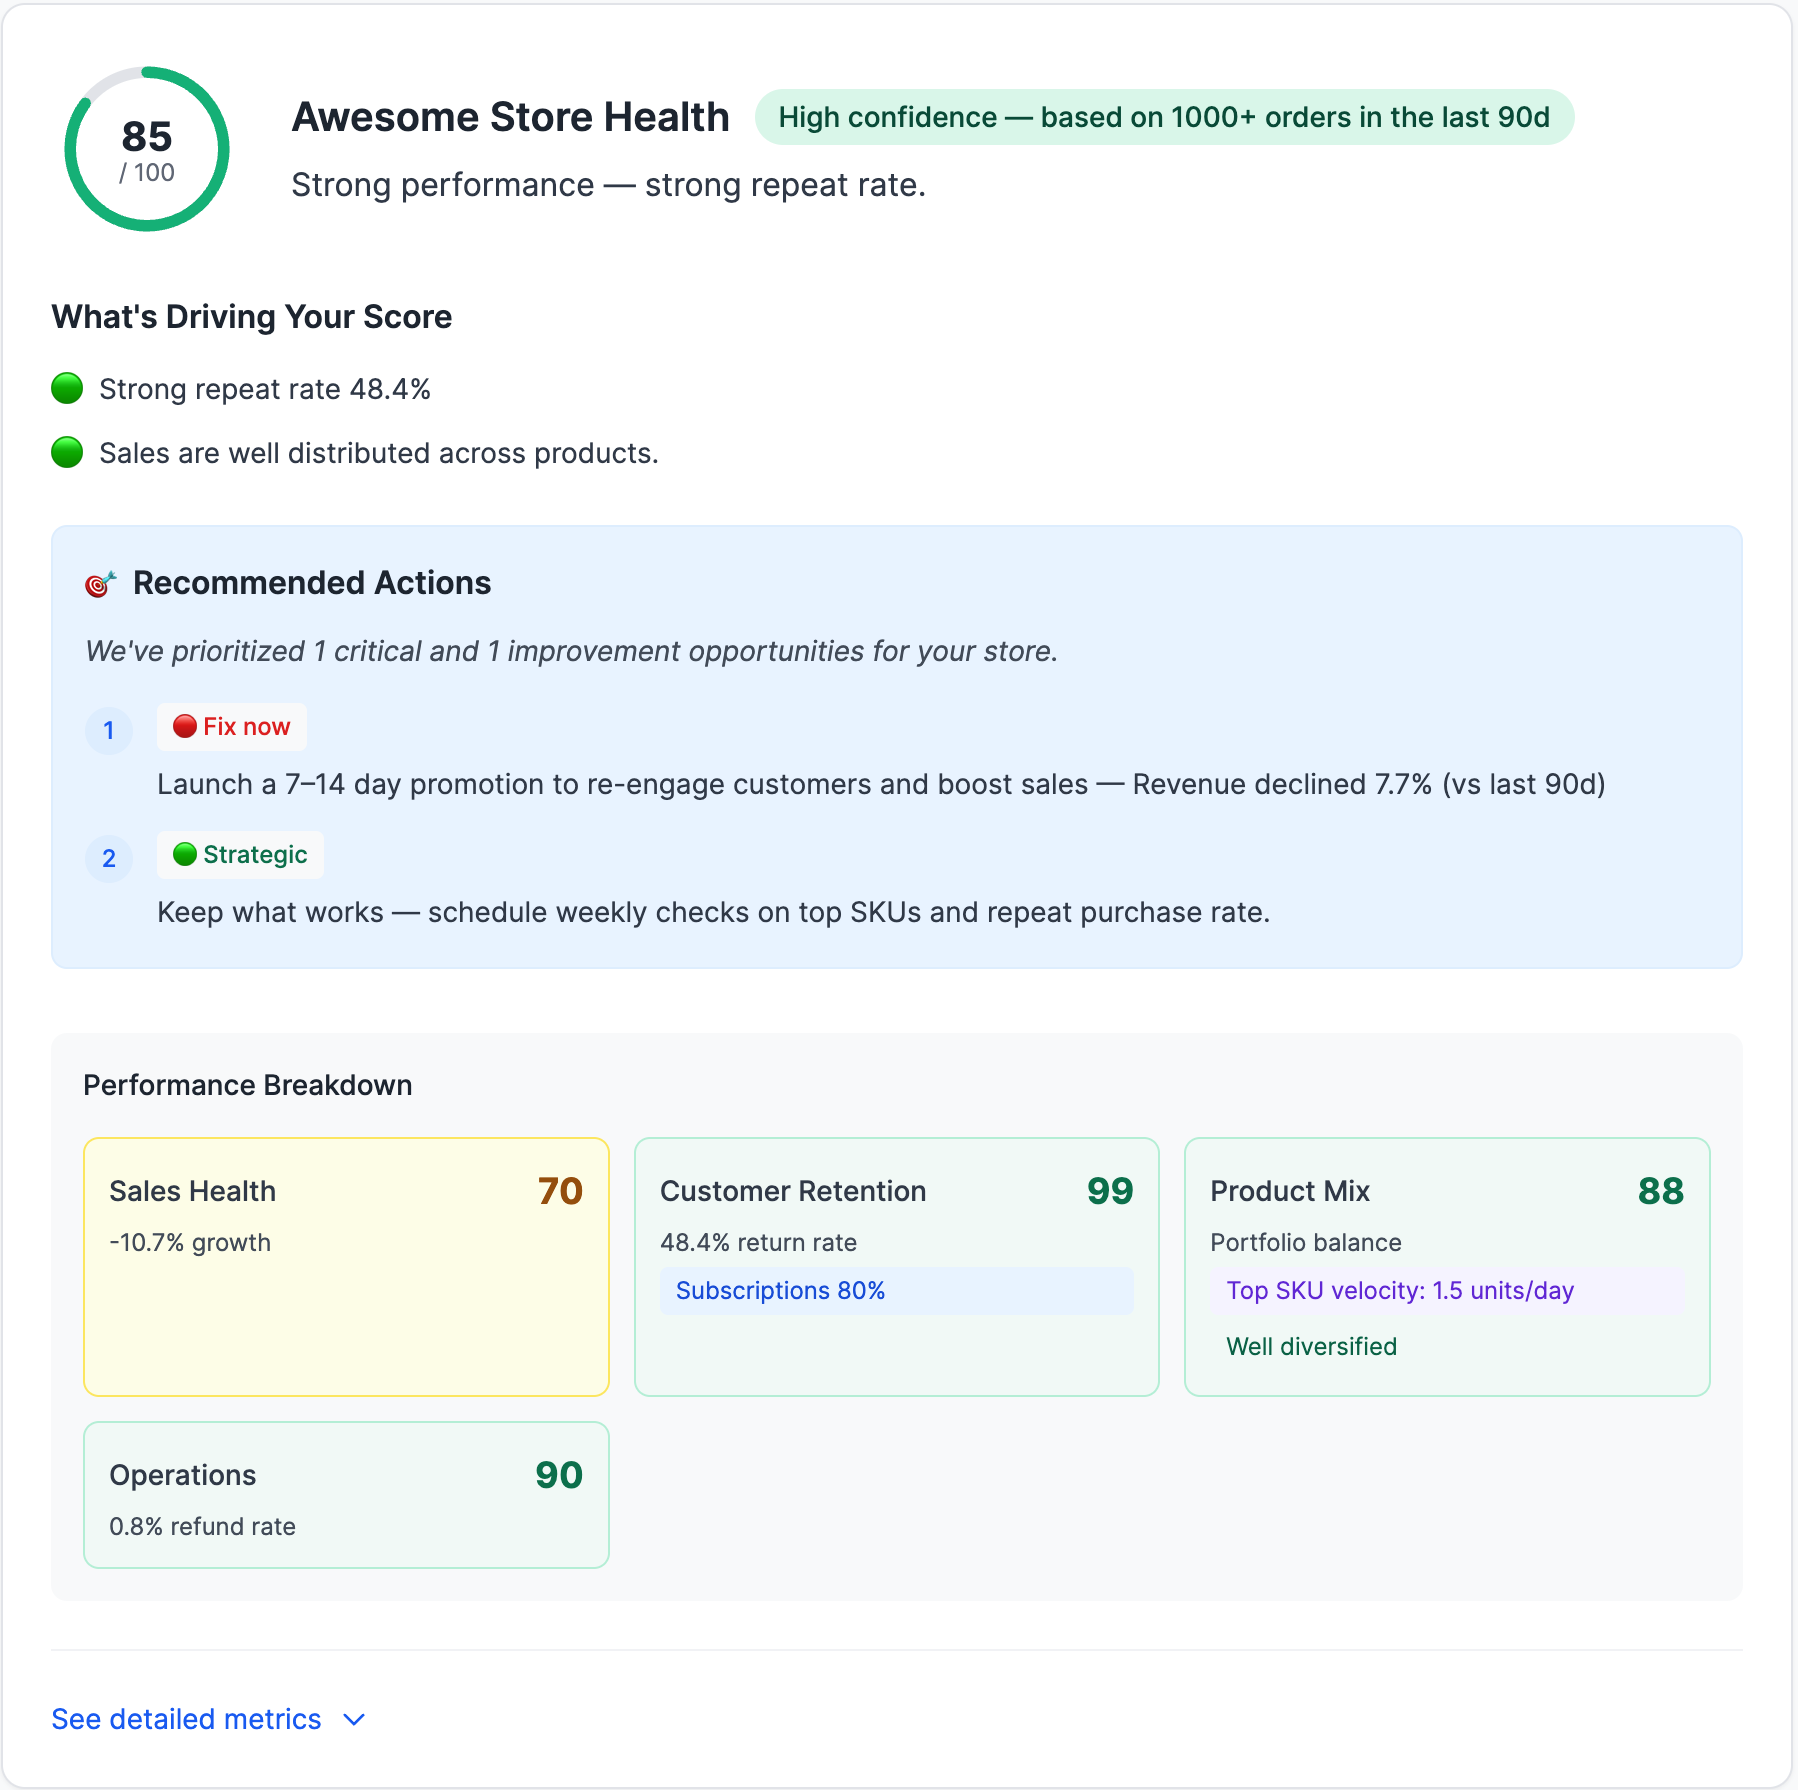The image size is (1798, 1790).
Task: Select the Operations card
Action: (346, 1494)
